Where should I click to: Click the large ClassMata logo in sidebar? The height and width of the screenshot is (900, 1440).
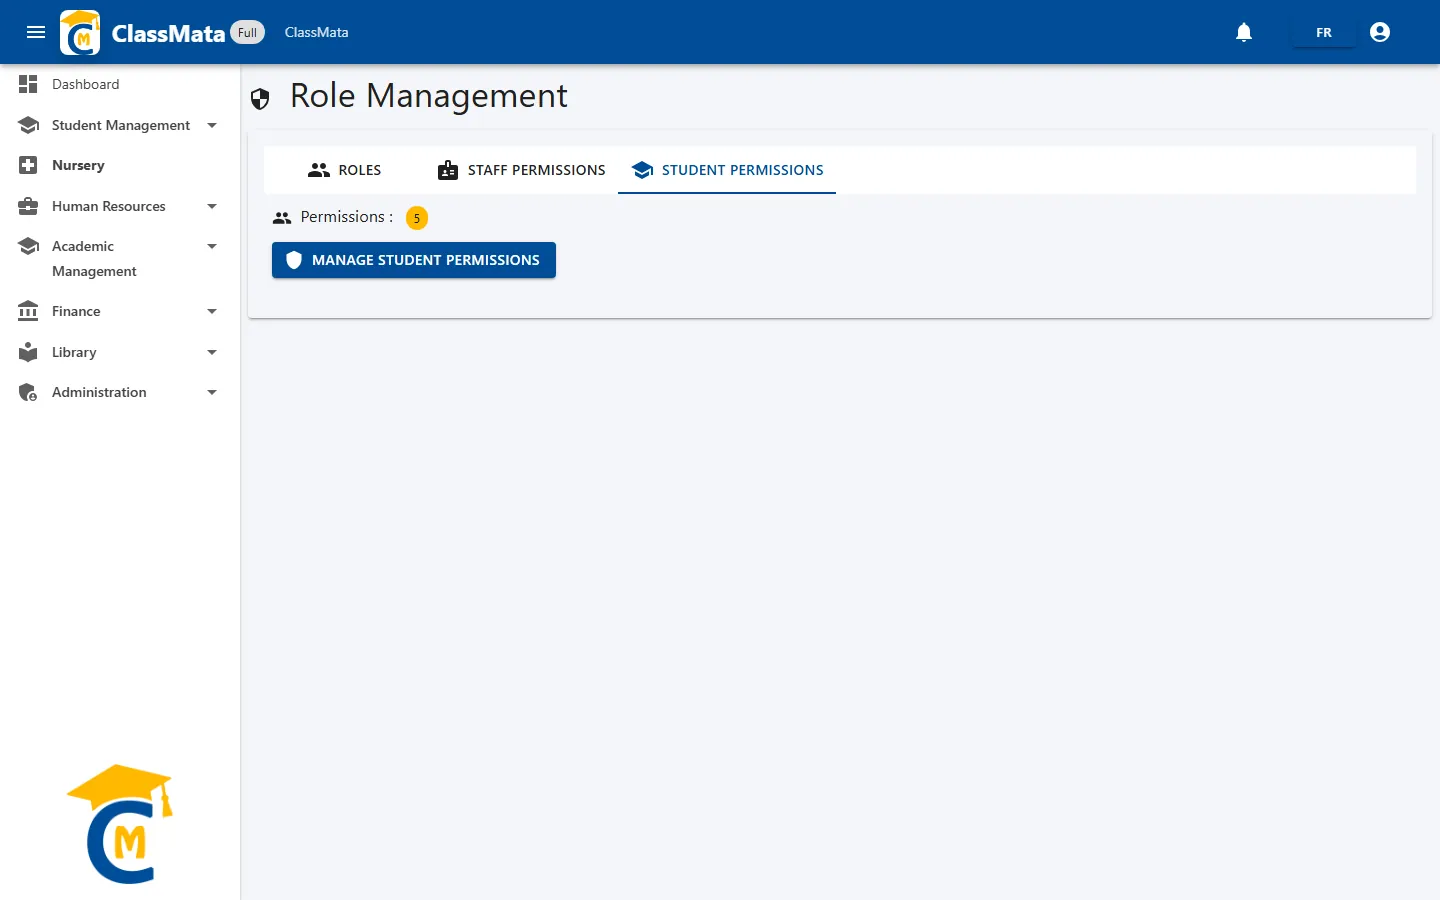click(x=121, y=824)
